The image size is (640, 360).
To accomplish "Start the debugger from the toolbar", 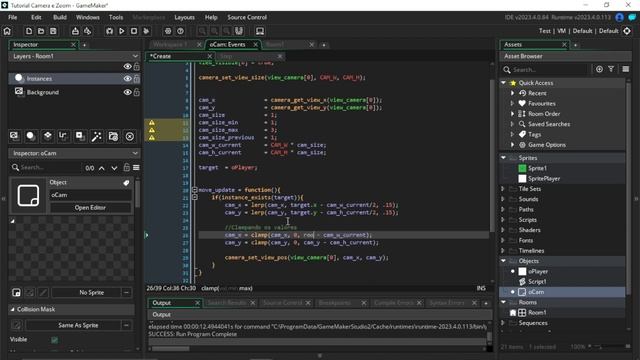I will point(109,31).
